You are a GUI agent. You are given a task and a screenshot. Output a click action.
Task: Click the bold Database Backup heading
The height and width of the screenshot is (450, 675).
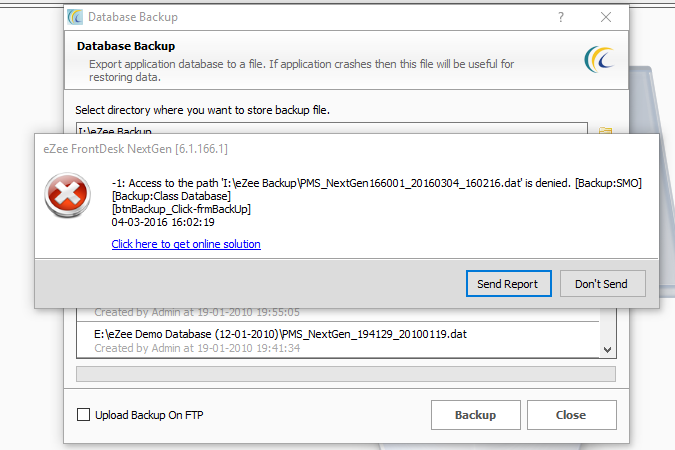point(126,46)
